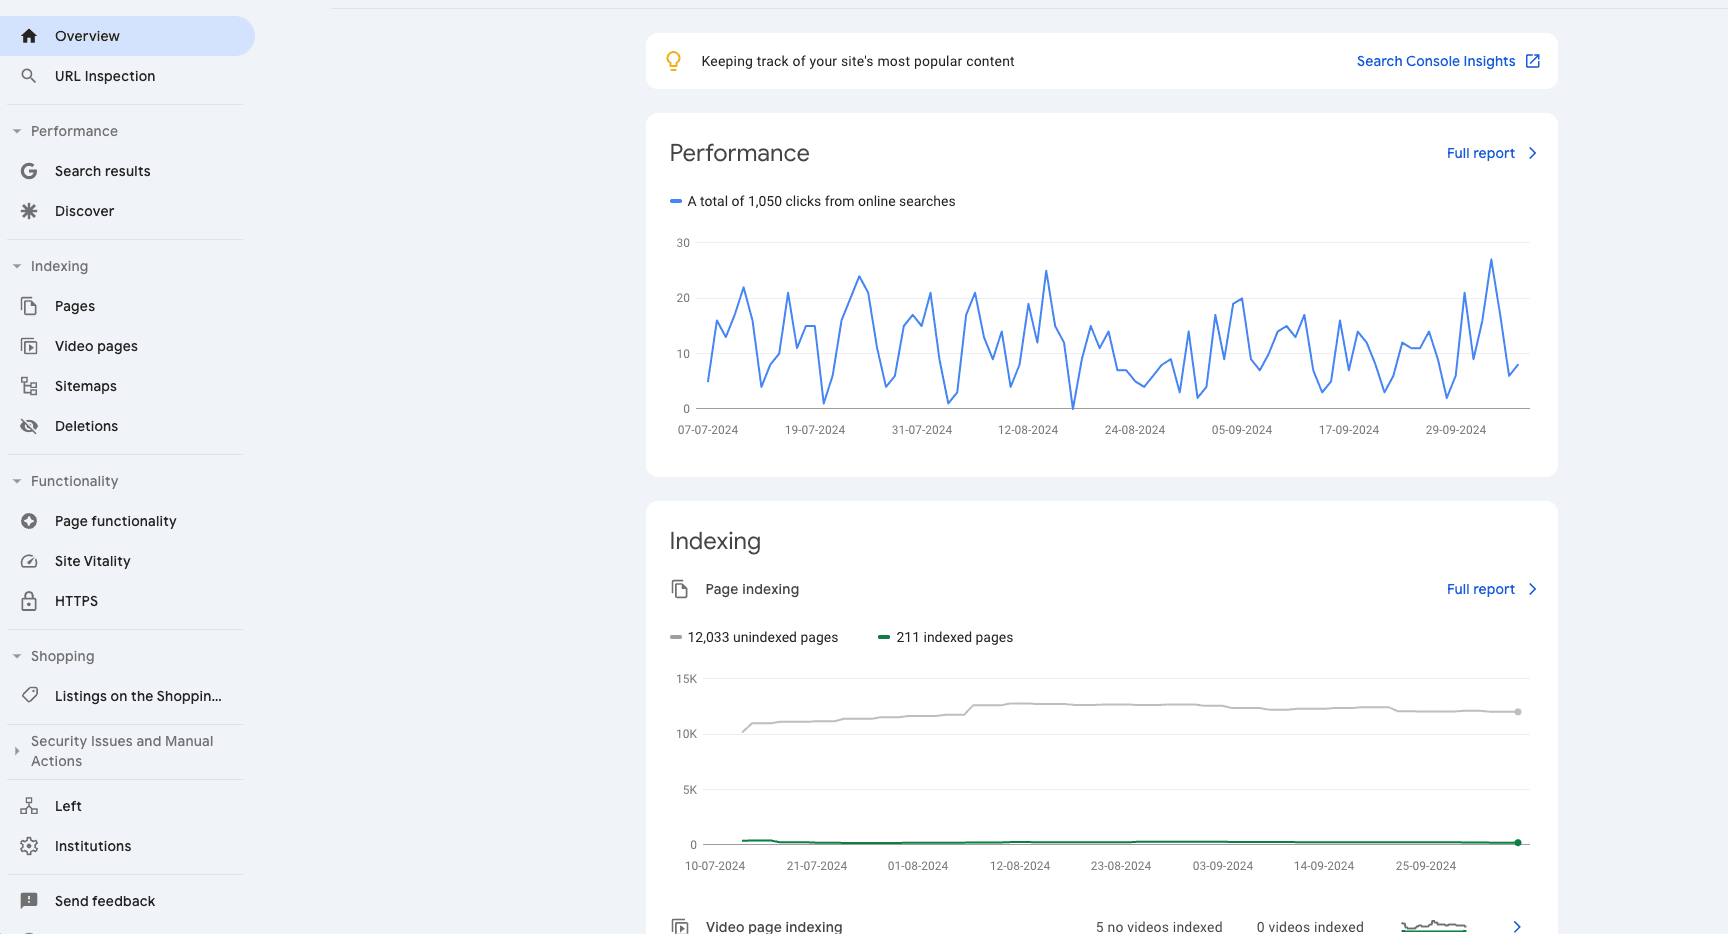This screenshot has width=1728, height=934.
Task: Click the Deletions crossed-eye icon
Action: tap(29, 426)
